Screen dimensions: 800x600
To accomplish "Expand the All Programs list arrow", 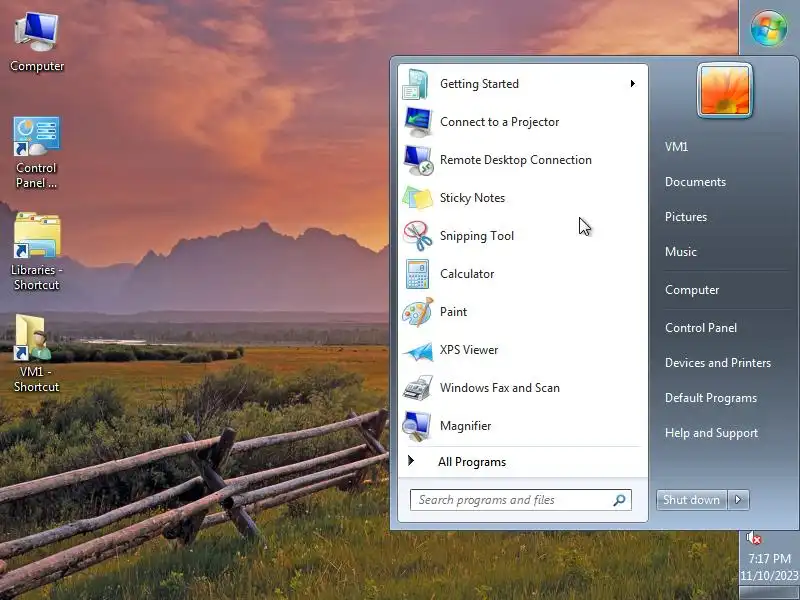I will [x=411, y=461].
